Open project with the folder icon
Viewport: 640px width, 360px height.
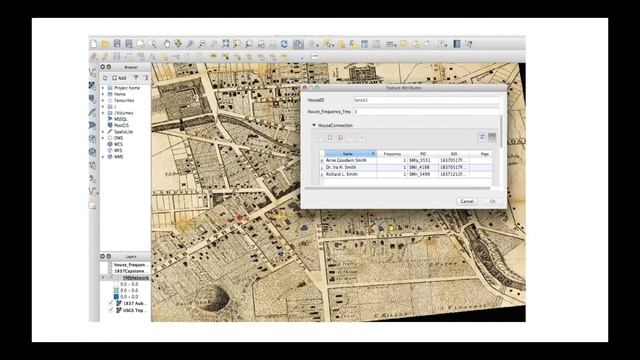click(105, 44)
